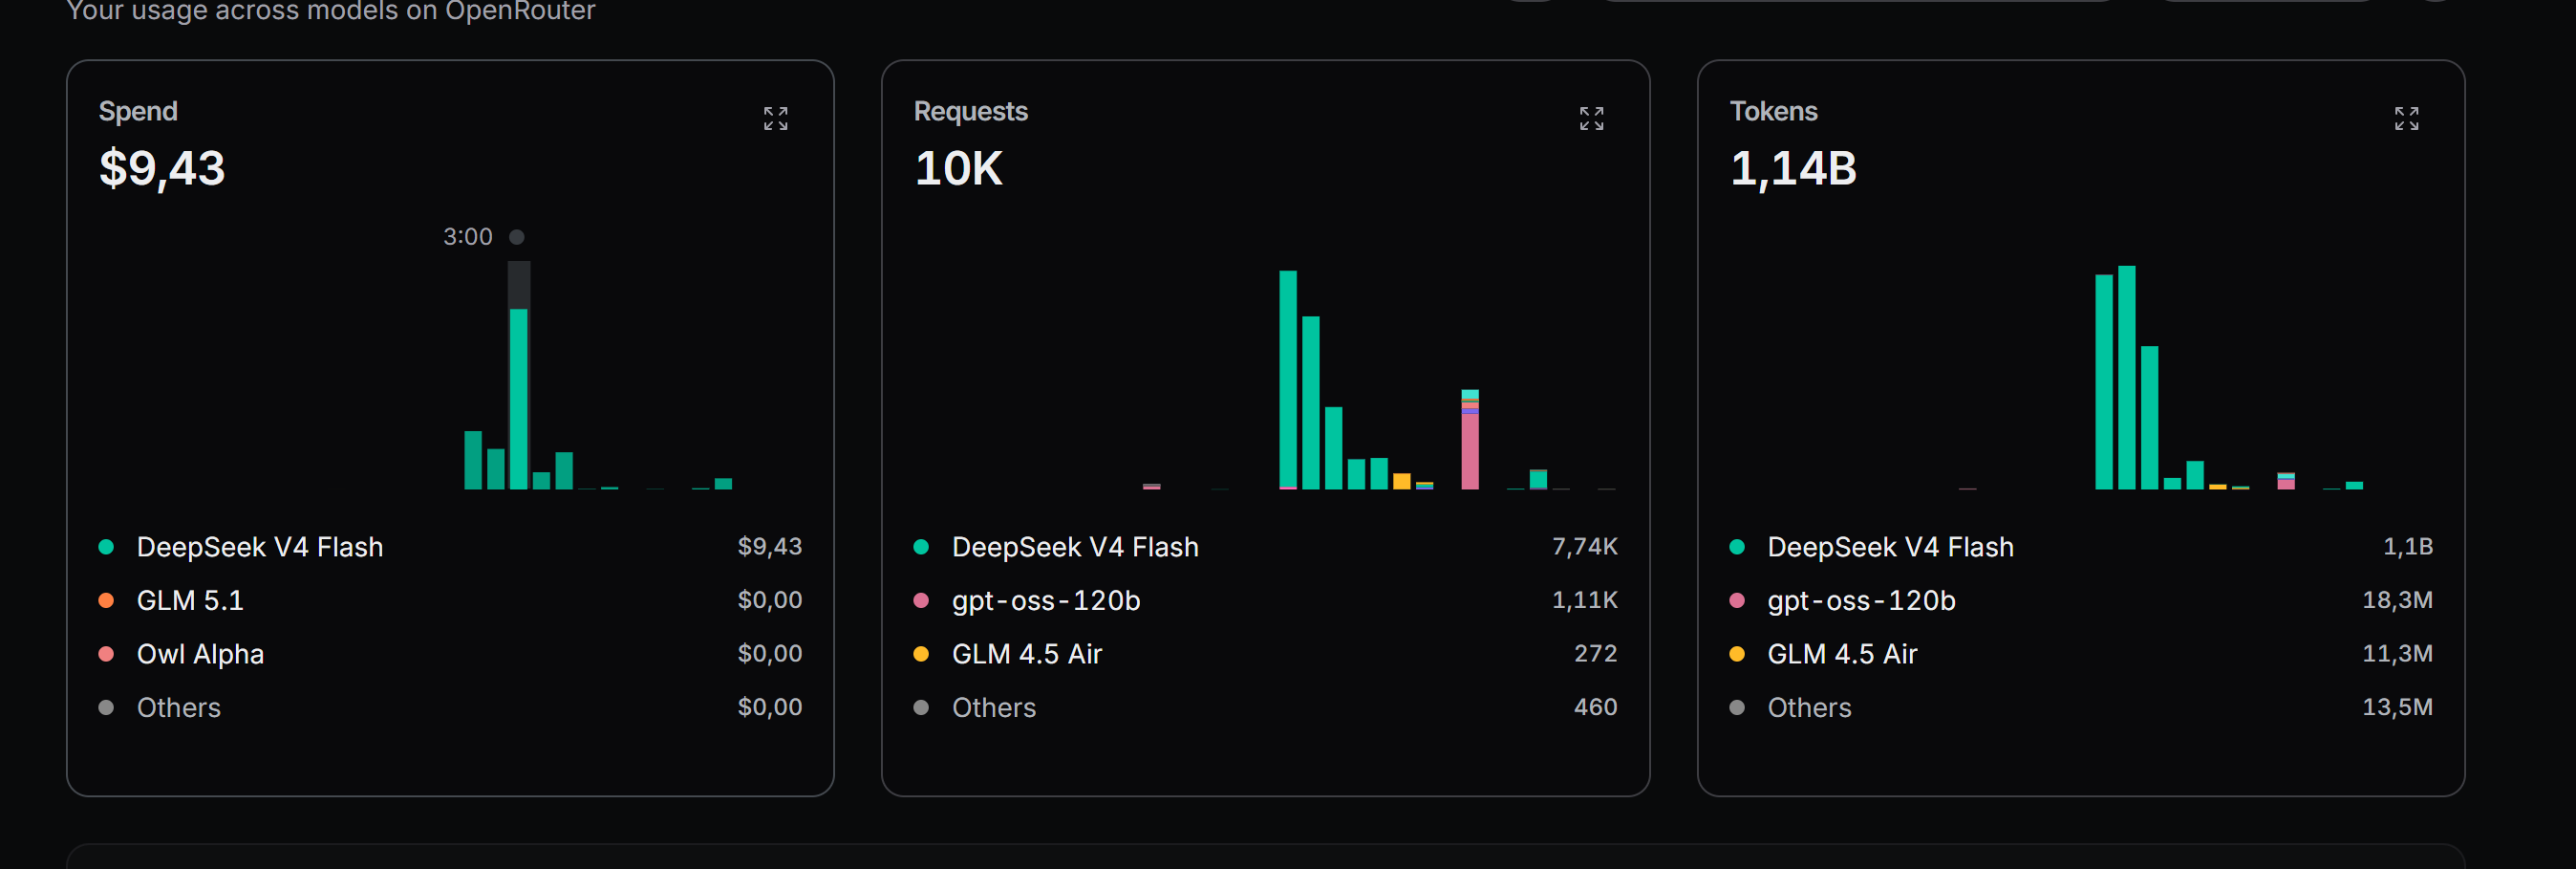The height and width of the screenshot is (869, 2576).
Task: Click the 7,74K request count
Action: [1585, 546]
